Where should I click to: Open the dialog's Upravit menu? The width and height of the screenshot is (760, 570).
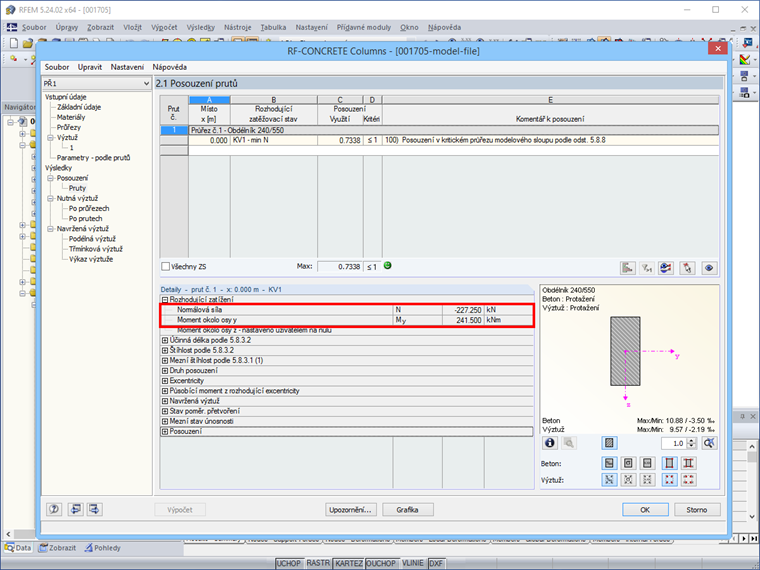tap(90, 67)
